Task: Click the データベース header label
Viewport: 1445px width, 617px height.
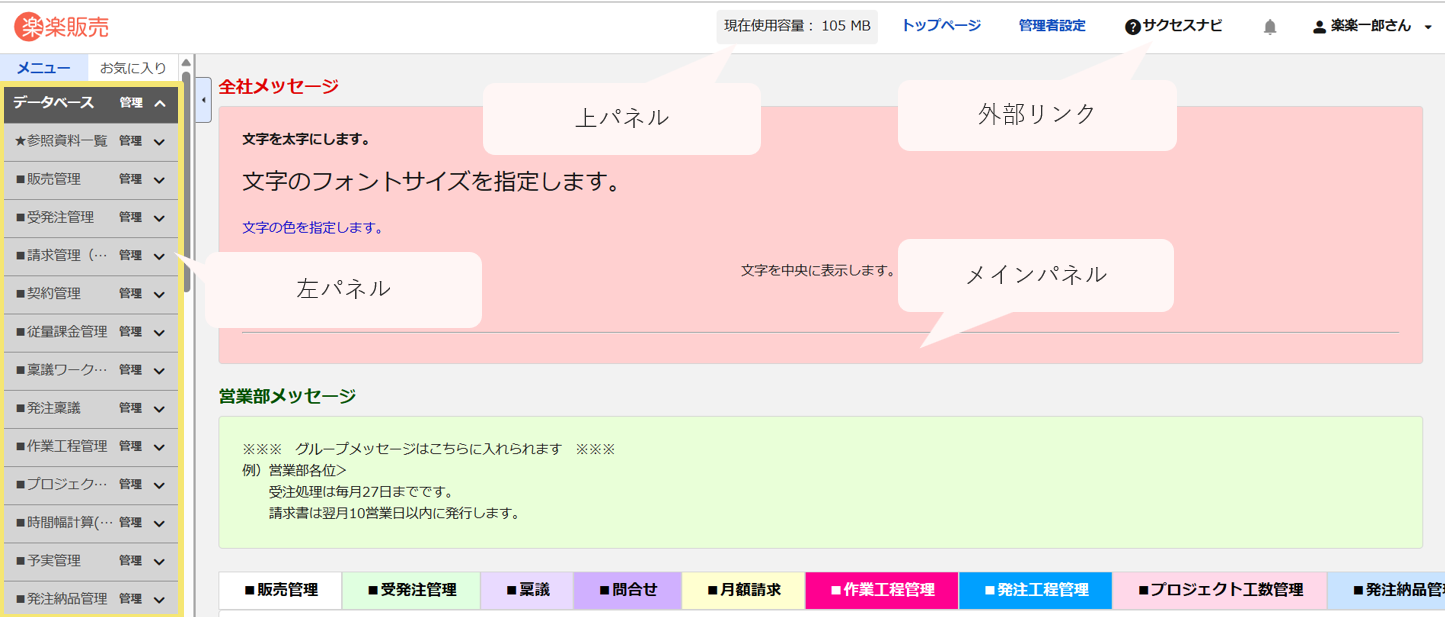Action: click(53, 103)
